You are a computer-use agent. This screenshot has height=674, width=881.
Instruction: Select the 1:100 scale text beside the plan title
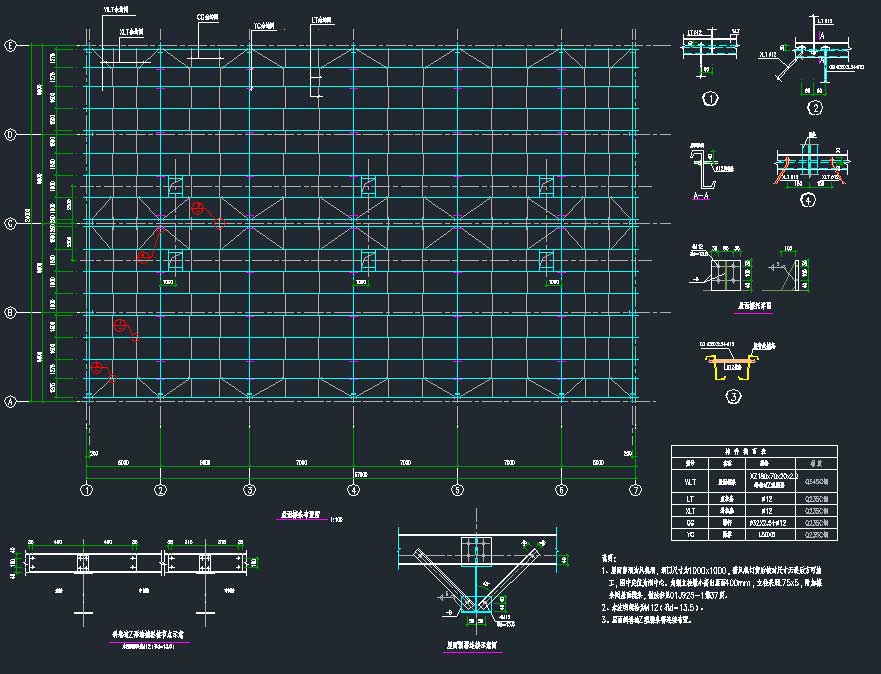pos(337,520)
